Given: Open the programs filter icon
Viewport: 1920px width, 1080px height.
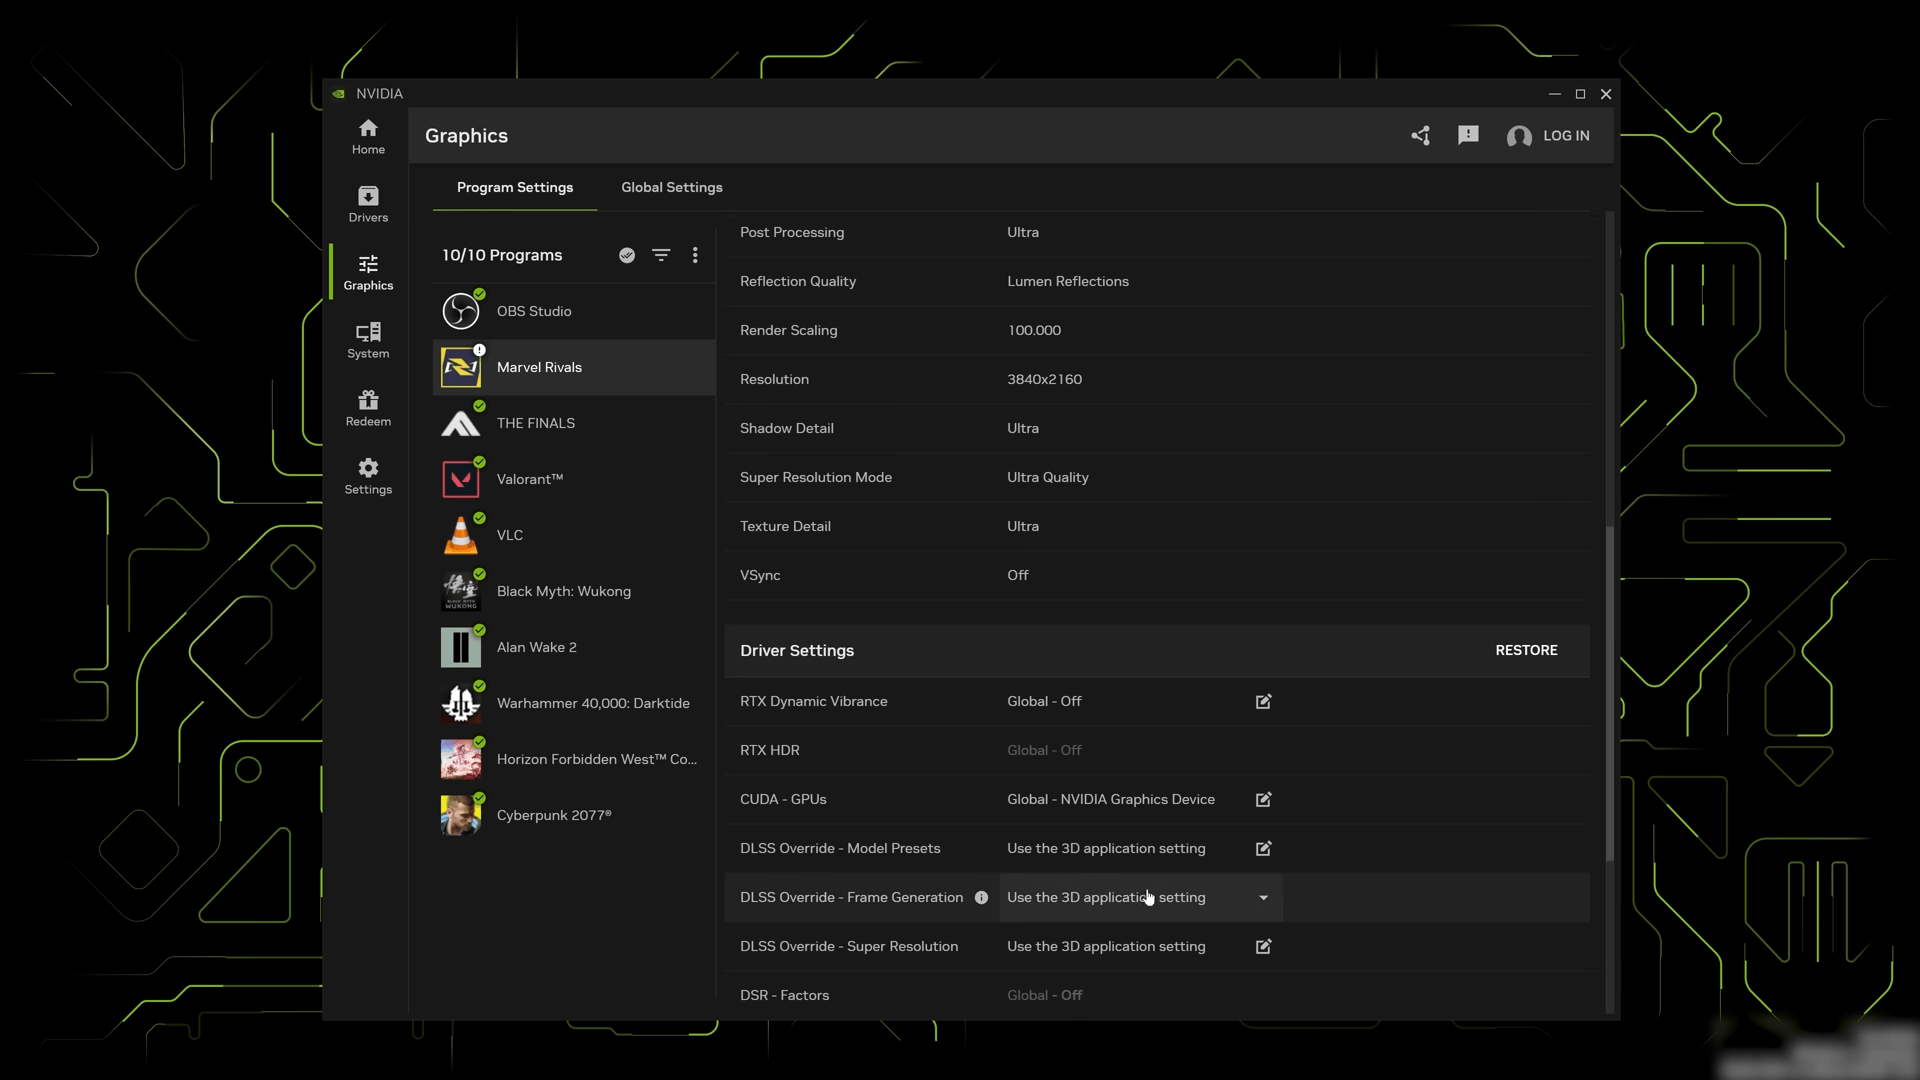Looking at the screenshot, I should click(661, 255).
